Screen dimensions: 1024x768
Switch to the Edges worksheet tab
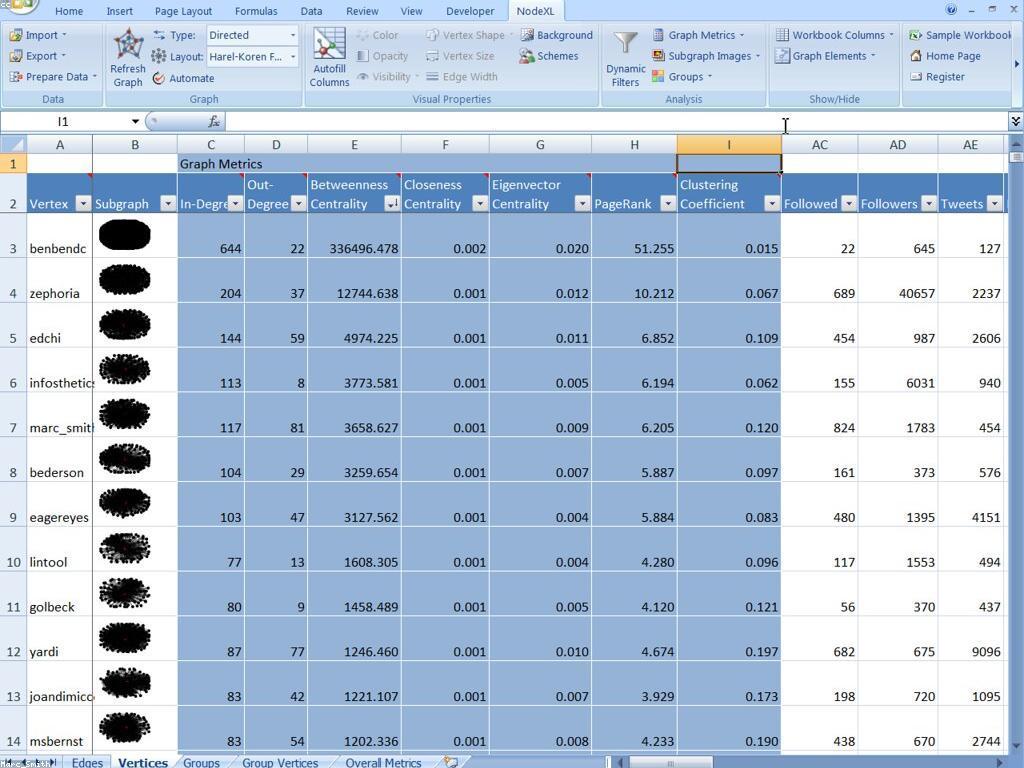tap(87, 762)
